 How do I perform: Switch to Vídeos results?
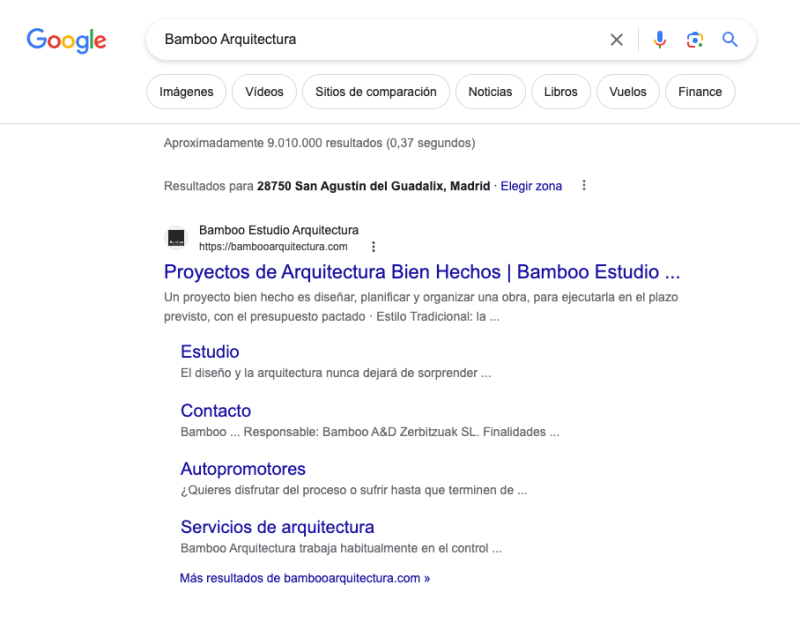pos(264,92)
